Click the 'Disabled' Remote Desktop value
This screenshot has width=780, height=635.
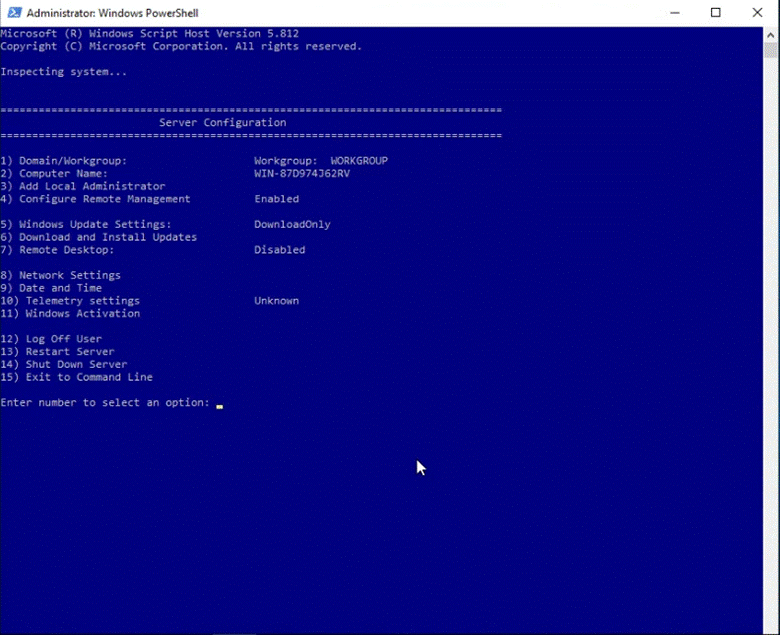tap(280, 250)
